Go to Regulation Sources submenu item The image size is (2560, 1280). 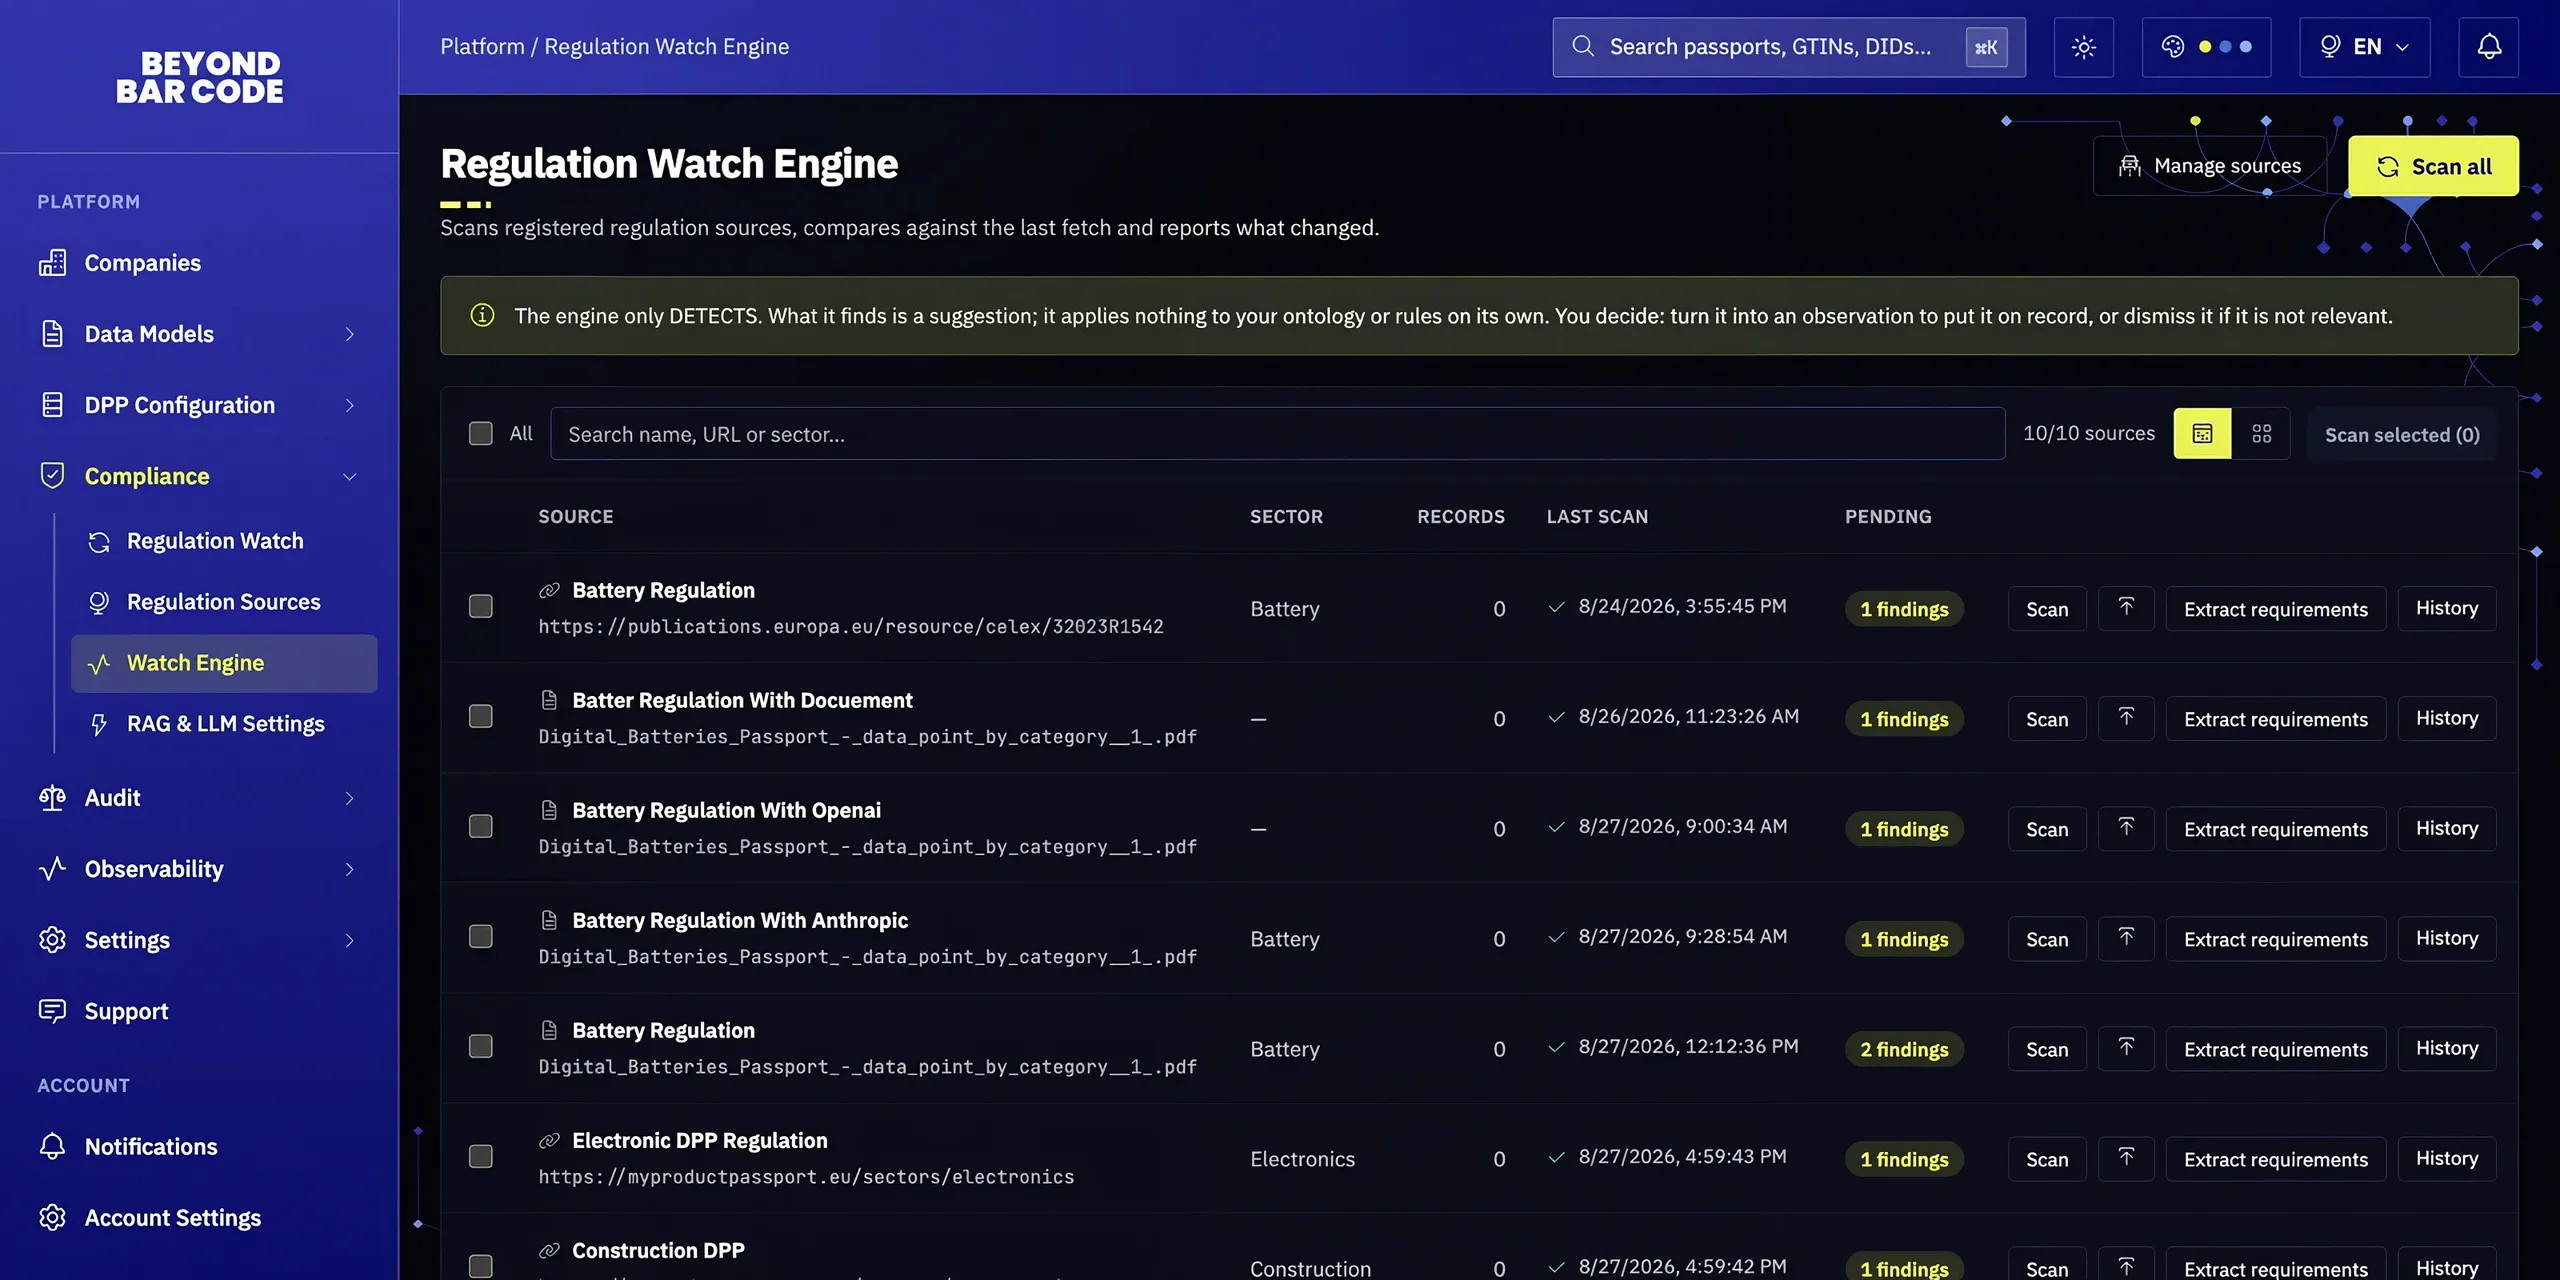tap(224, 602)
